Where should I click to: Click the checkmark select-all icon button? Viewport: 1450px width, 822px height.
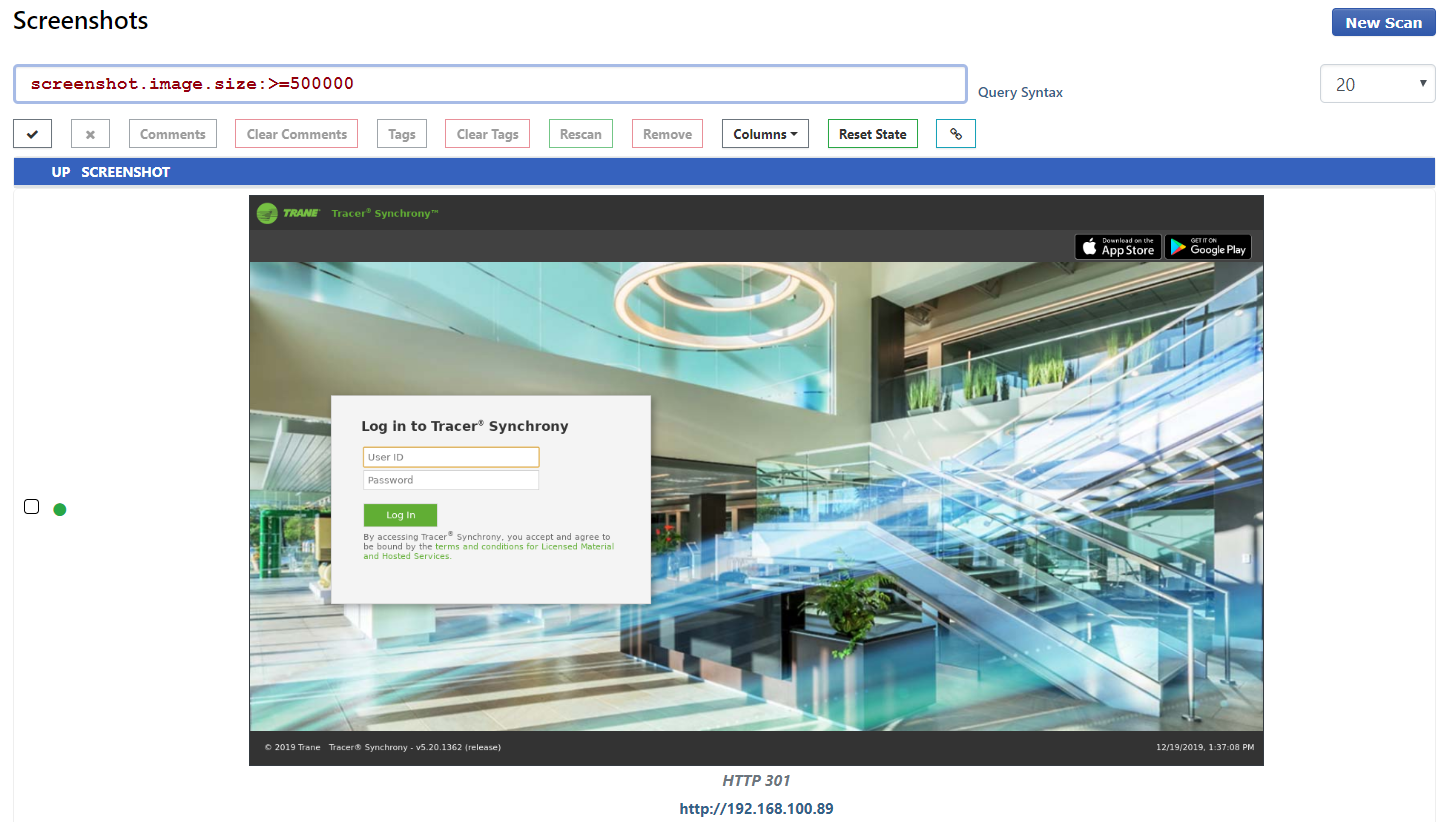32,134
